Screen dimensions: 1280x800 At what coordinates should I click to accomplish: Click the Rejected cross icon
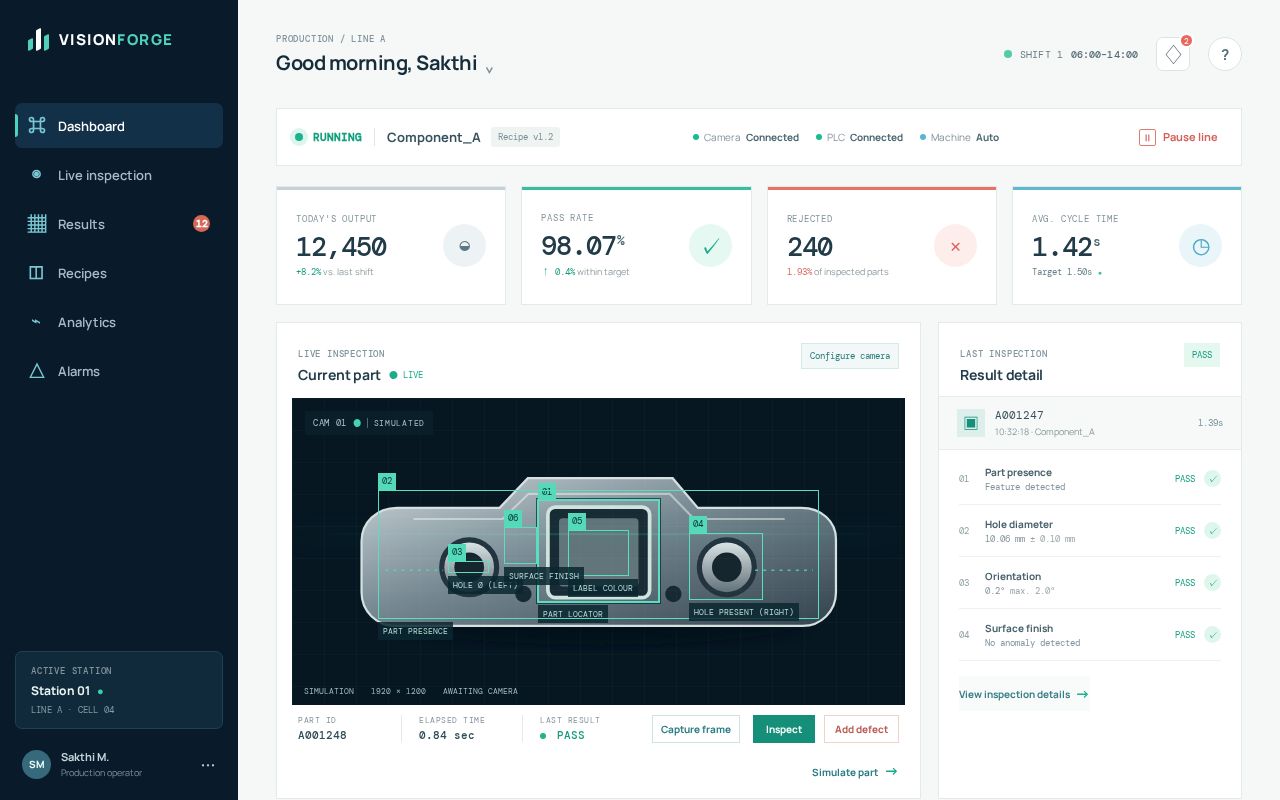(955, 246)
